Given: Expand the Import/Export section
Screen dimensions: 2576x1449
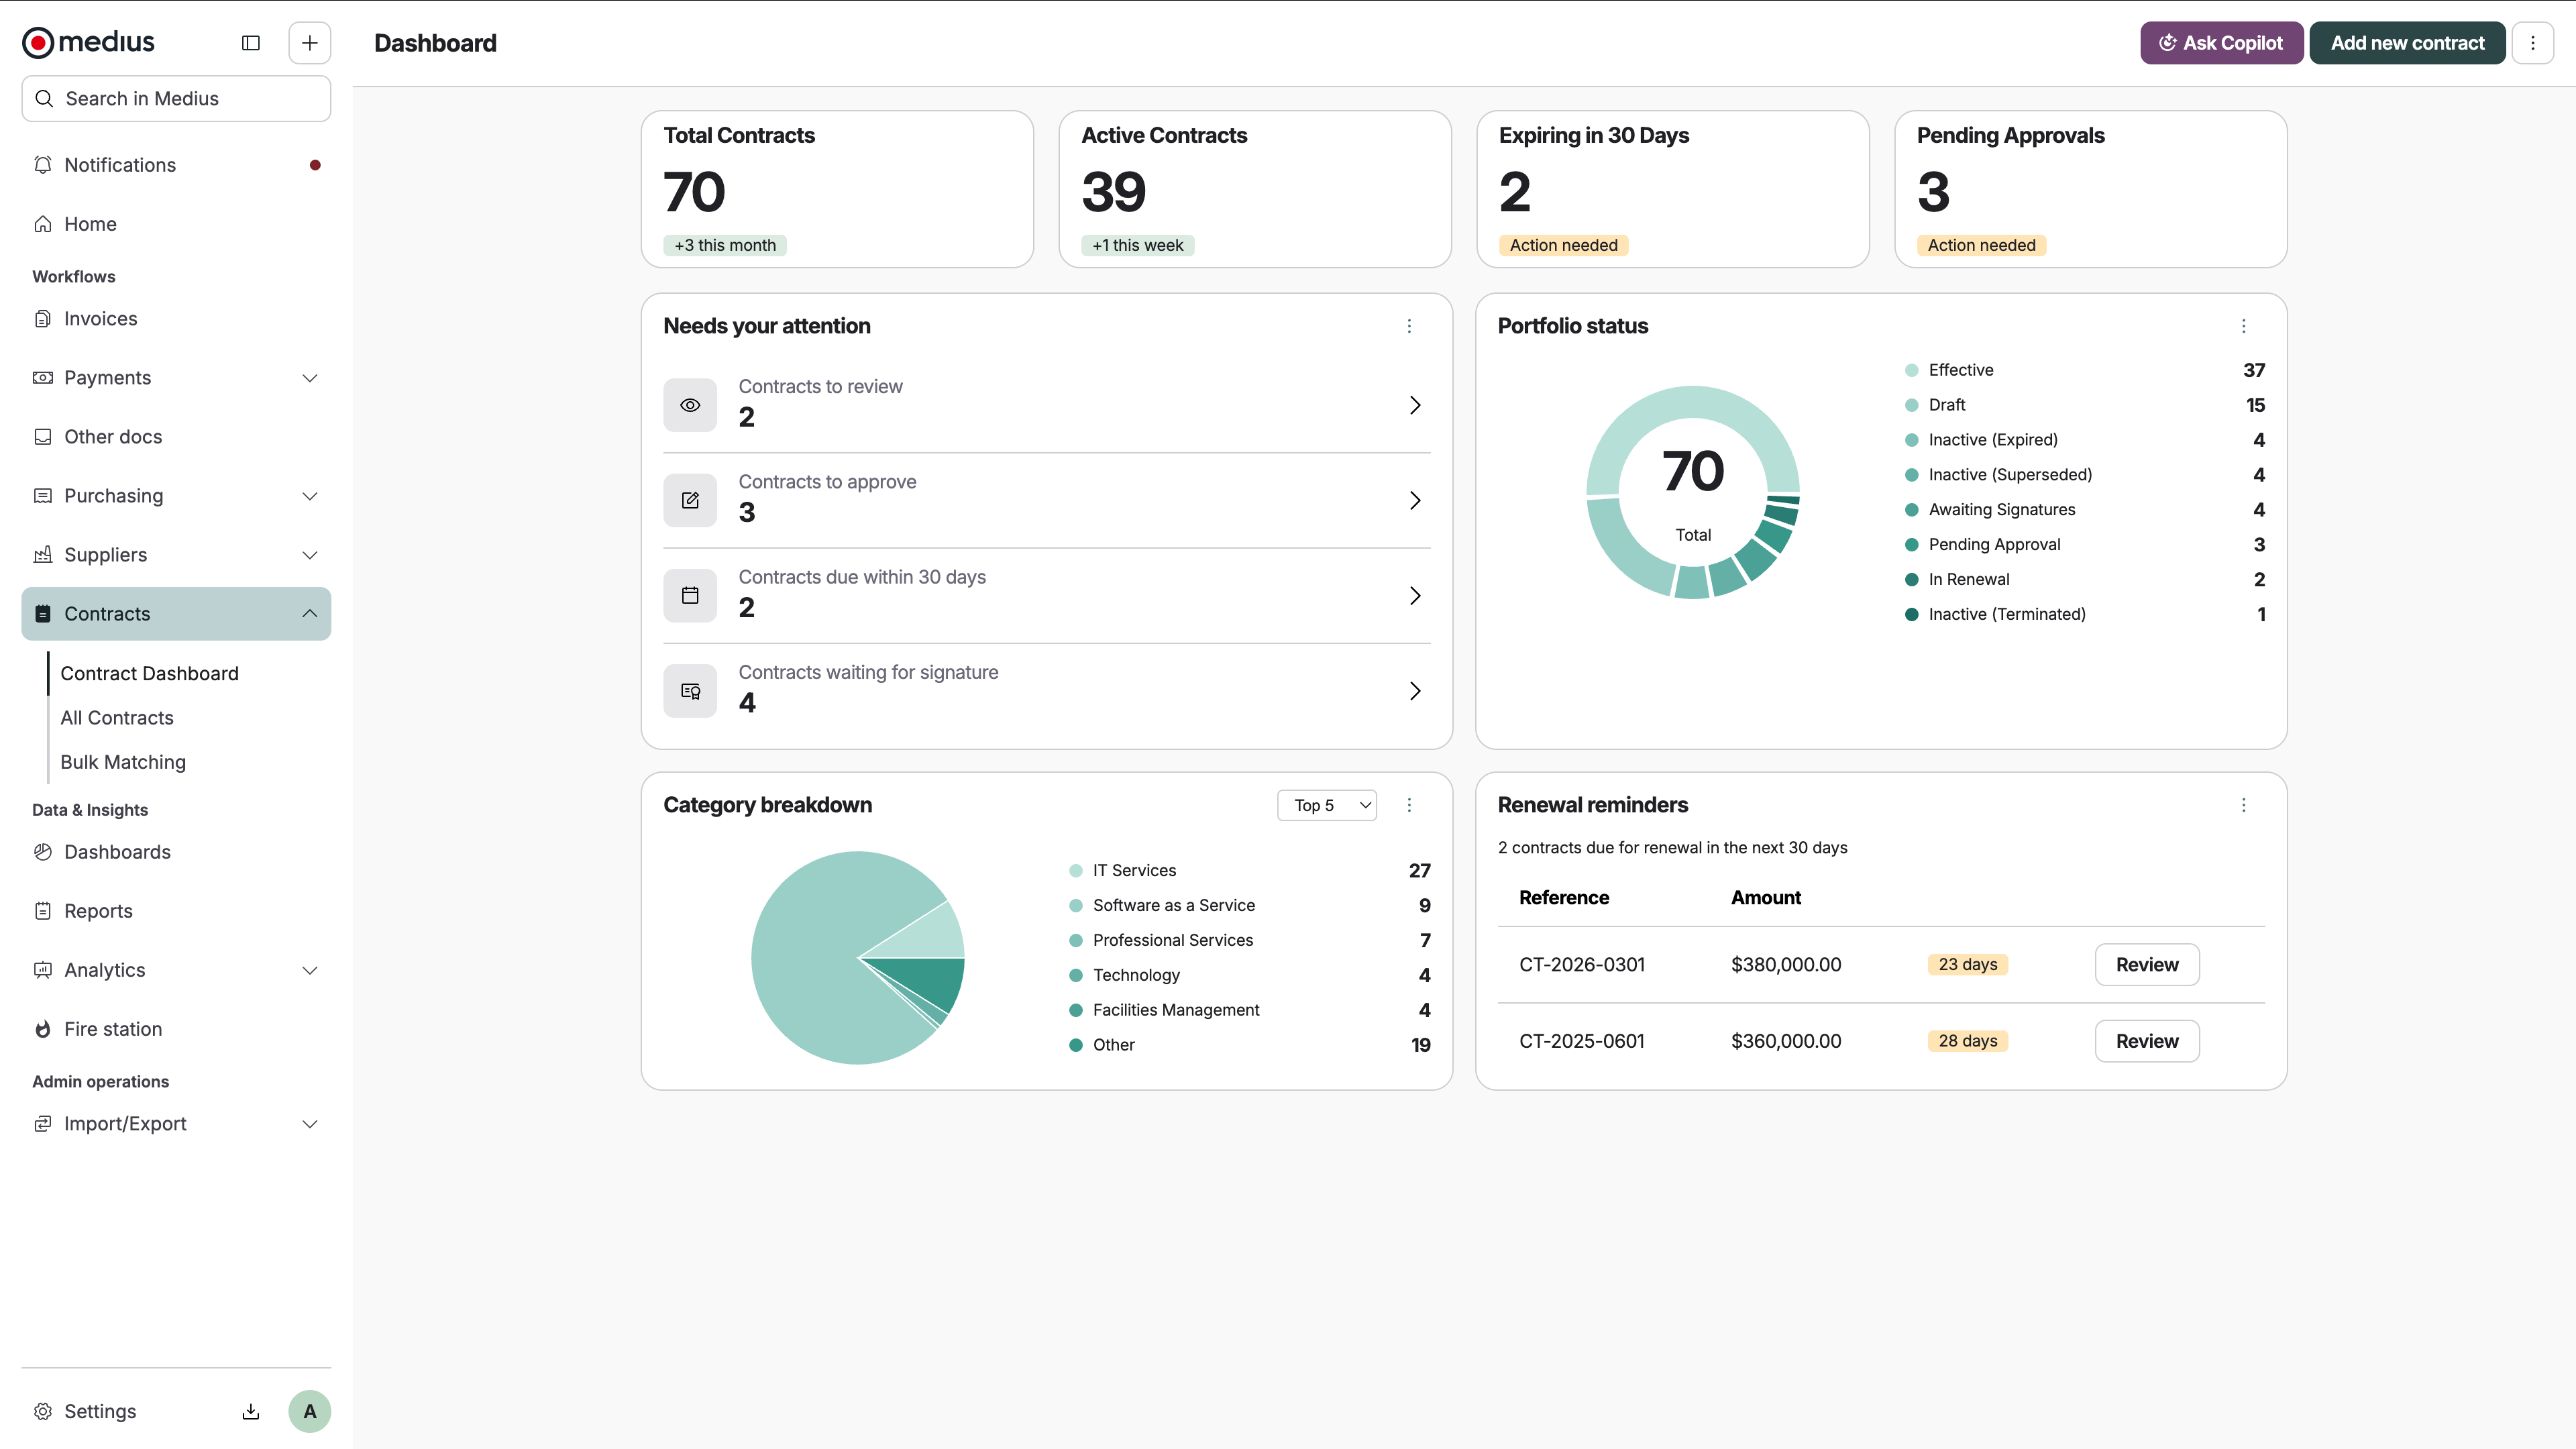Looking at the screenshot, I should (x=310, y=1124).
